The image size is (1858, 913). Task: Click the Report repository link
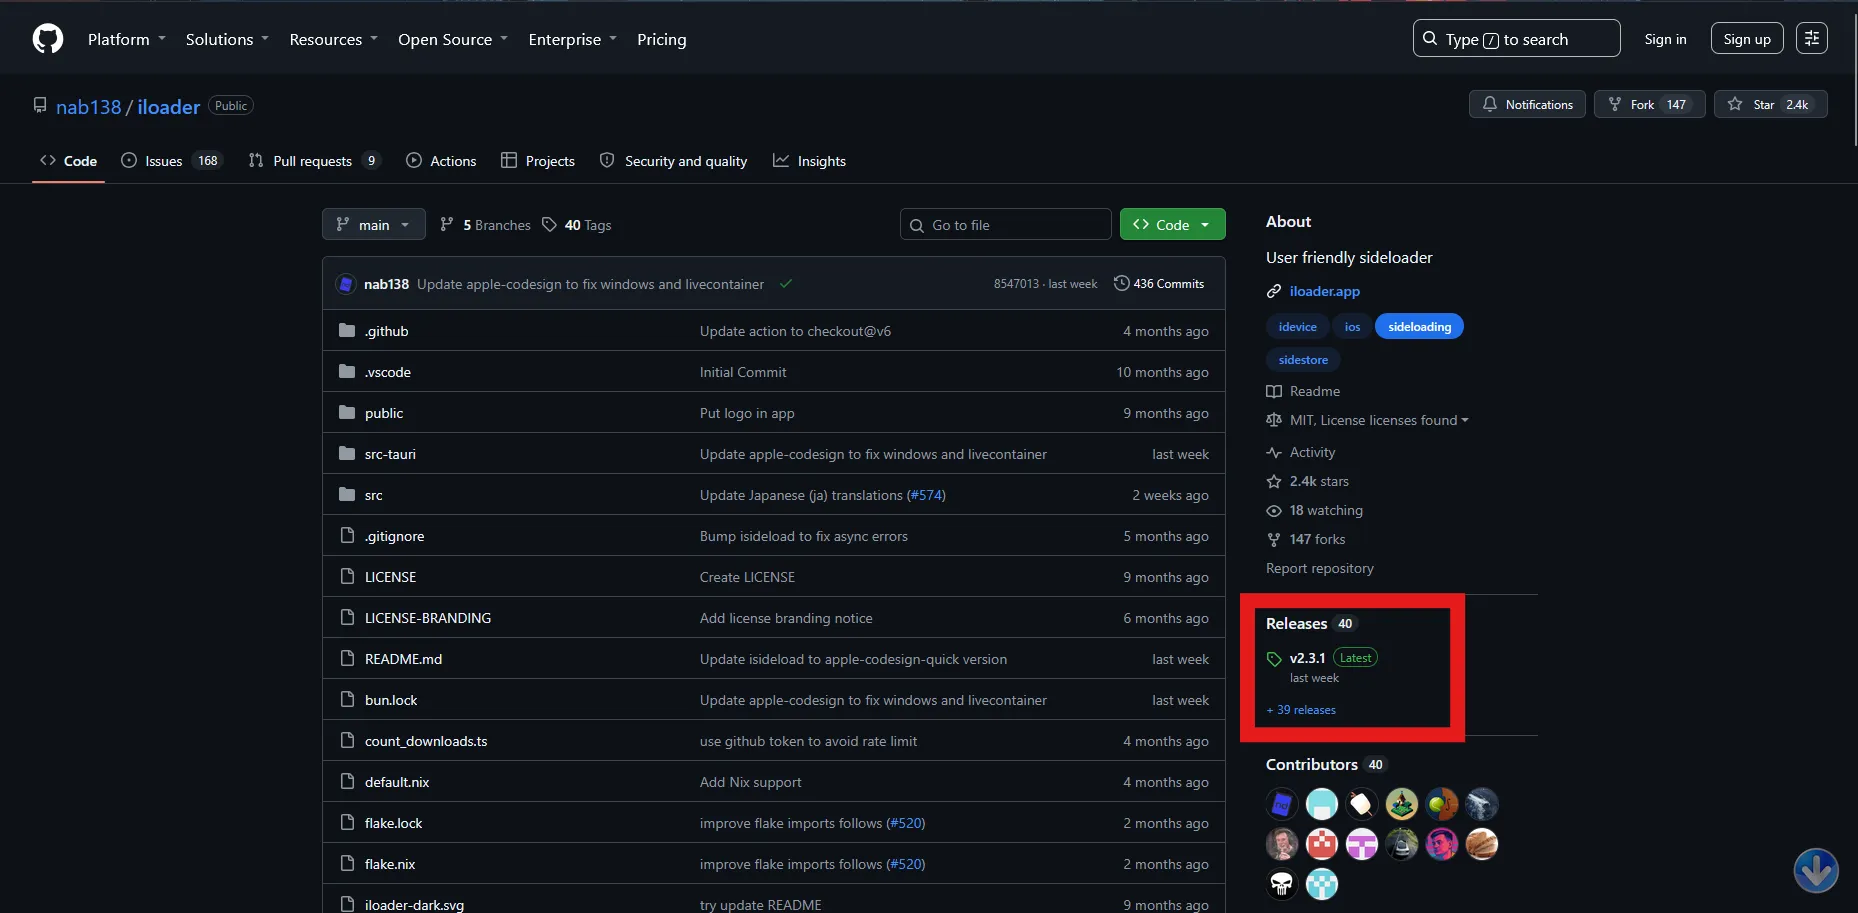pos(1320,568)
